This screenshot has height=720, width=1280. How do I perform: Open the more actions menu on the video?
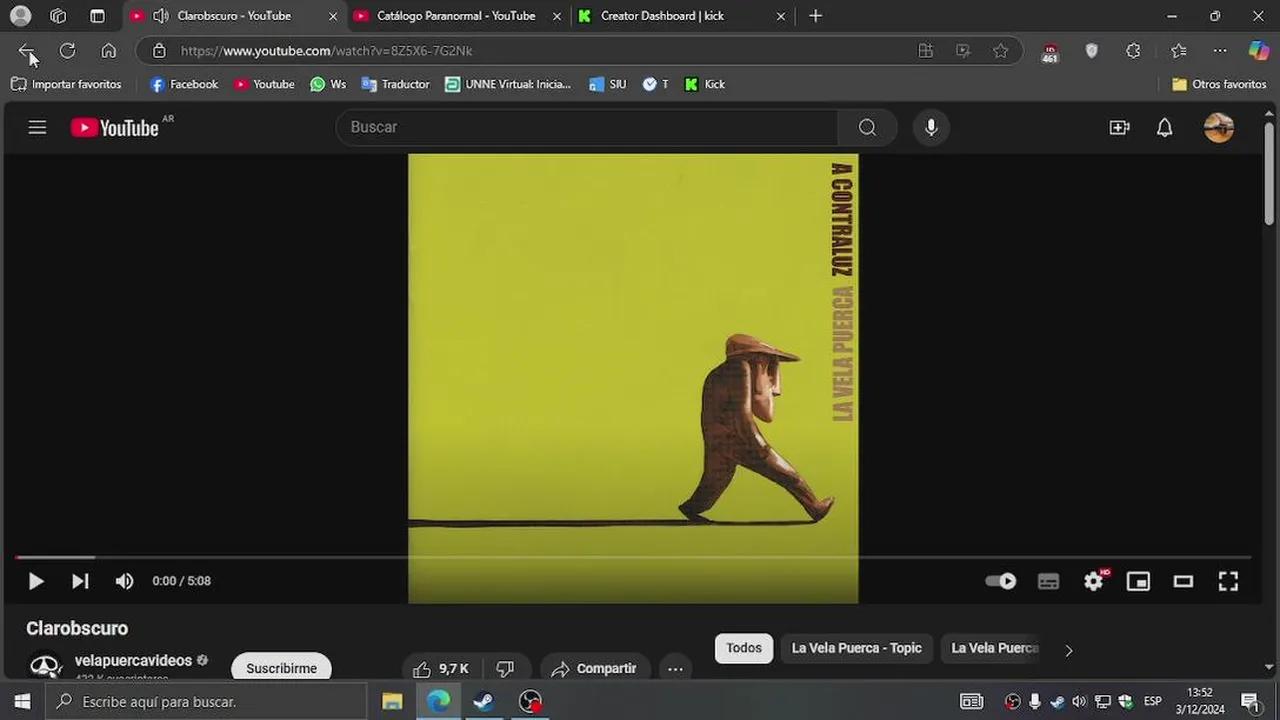point(675,668)
